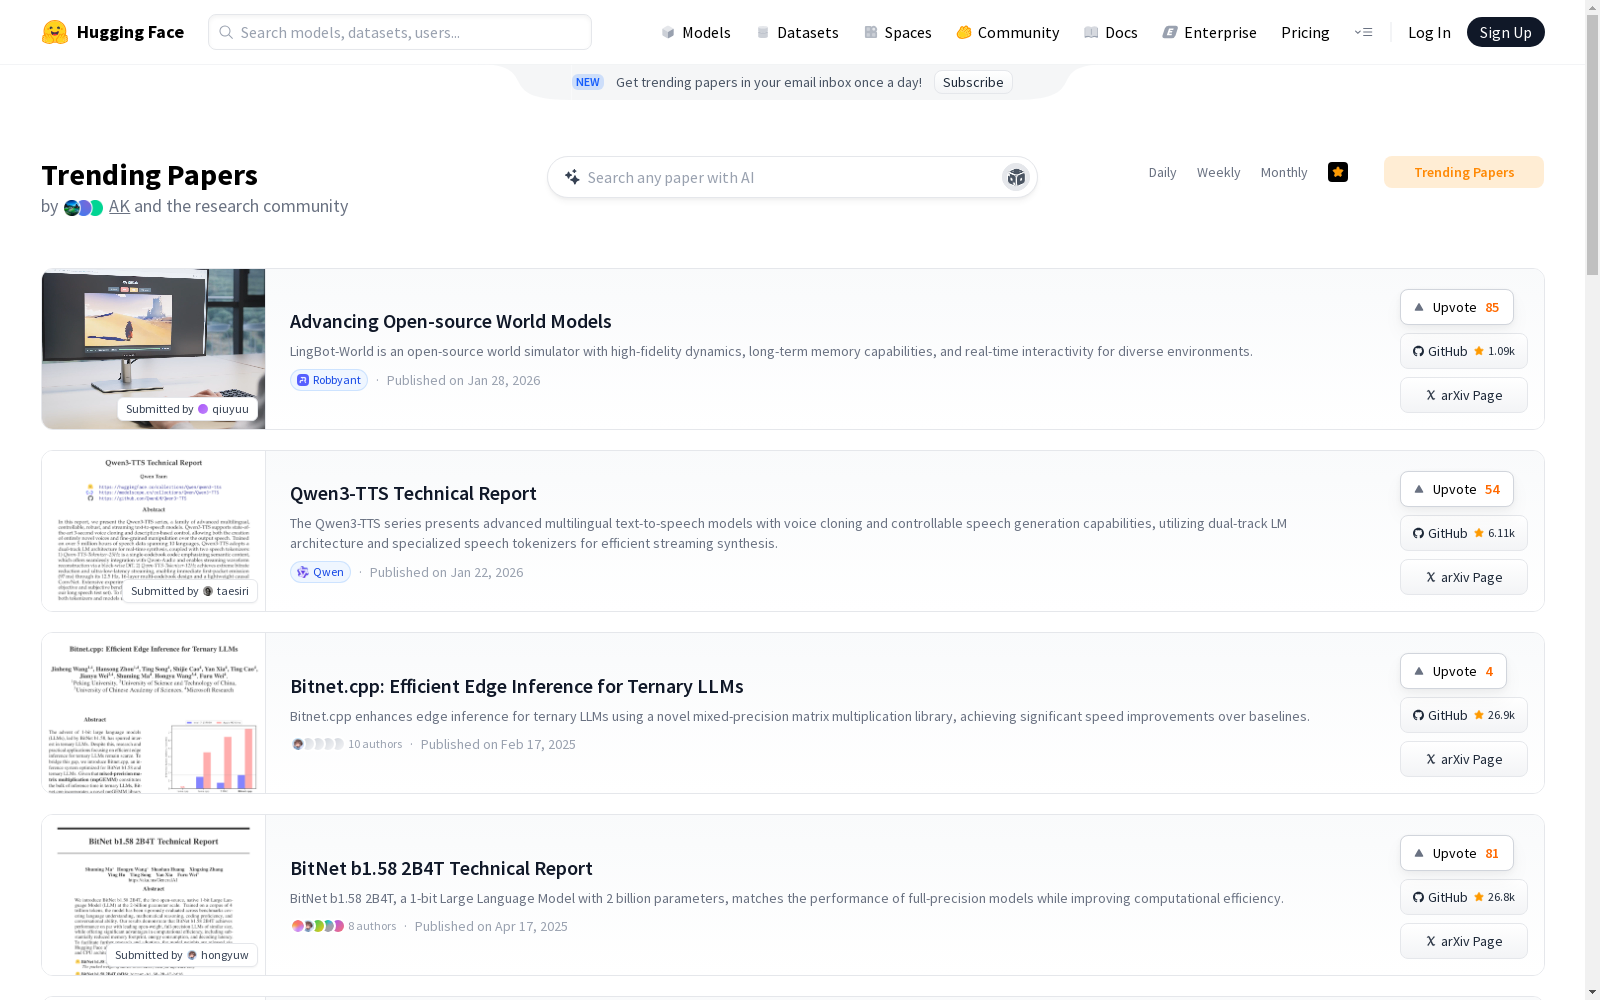Open the Bitnet.cpp paper thumbnail

(153, 713)
